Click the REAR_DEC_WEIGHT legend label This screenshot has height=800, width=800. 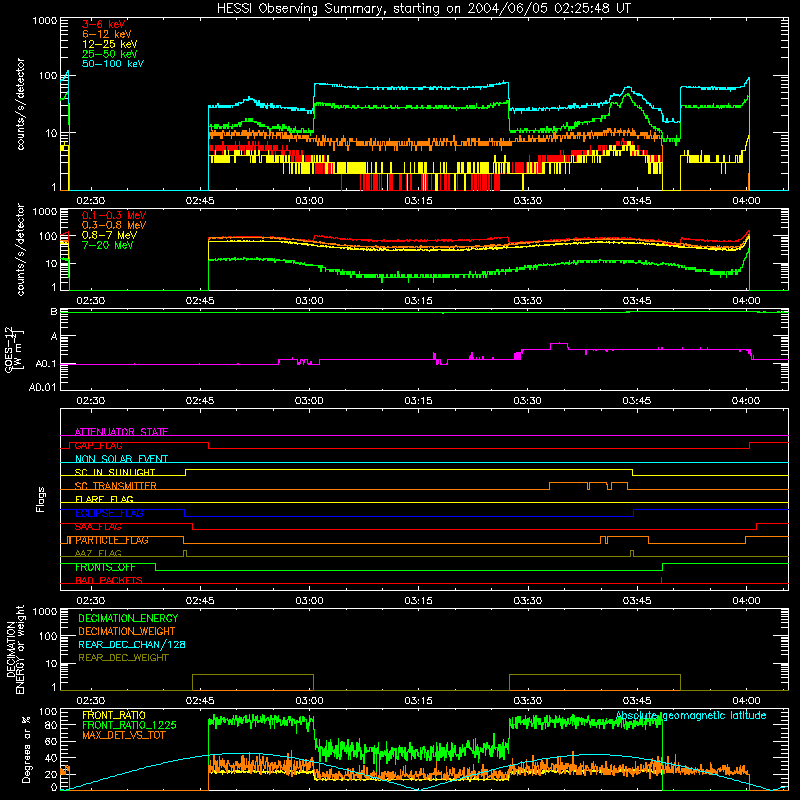[x=123, y=658]
